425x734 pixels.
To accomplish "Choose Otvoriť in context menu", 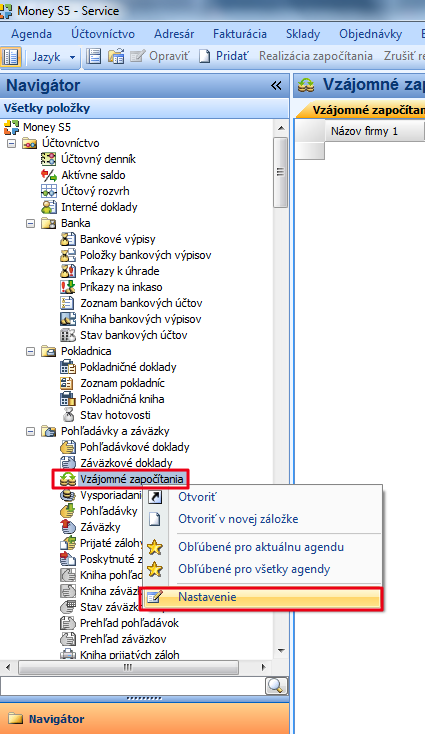I will click(x=262, y=497).
